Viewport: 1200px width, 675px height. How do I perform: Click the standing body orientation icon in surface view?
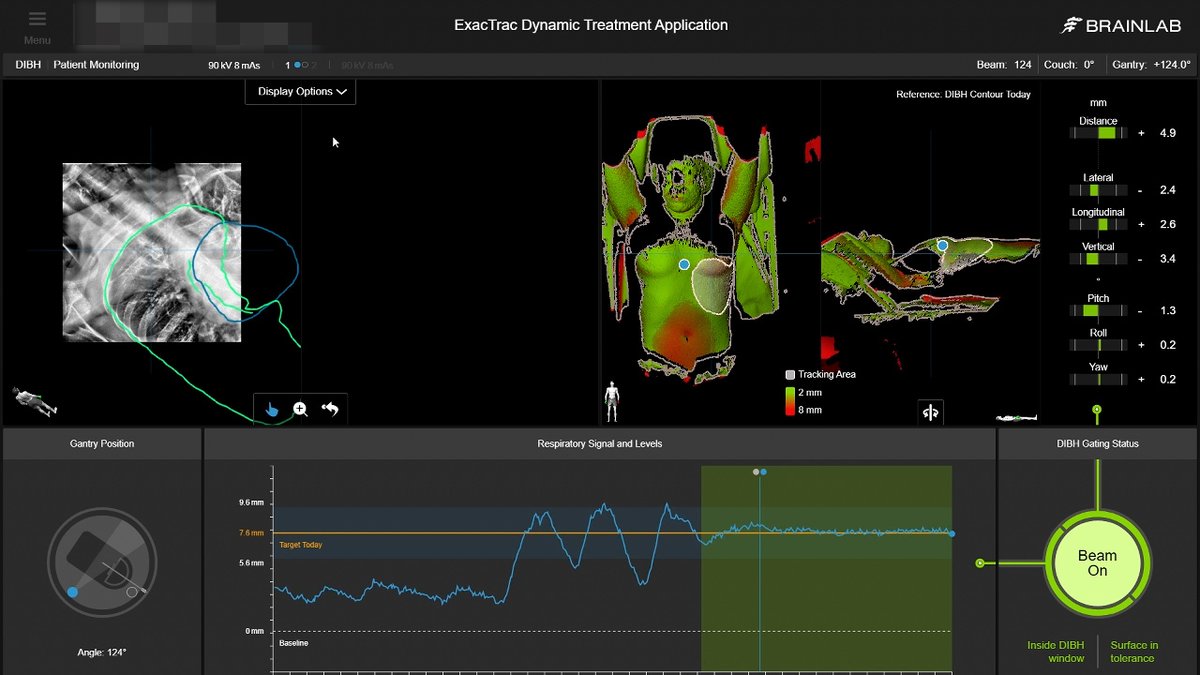point(611,401)
